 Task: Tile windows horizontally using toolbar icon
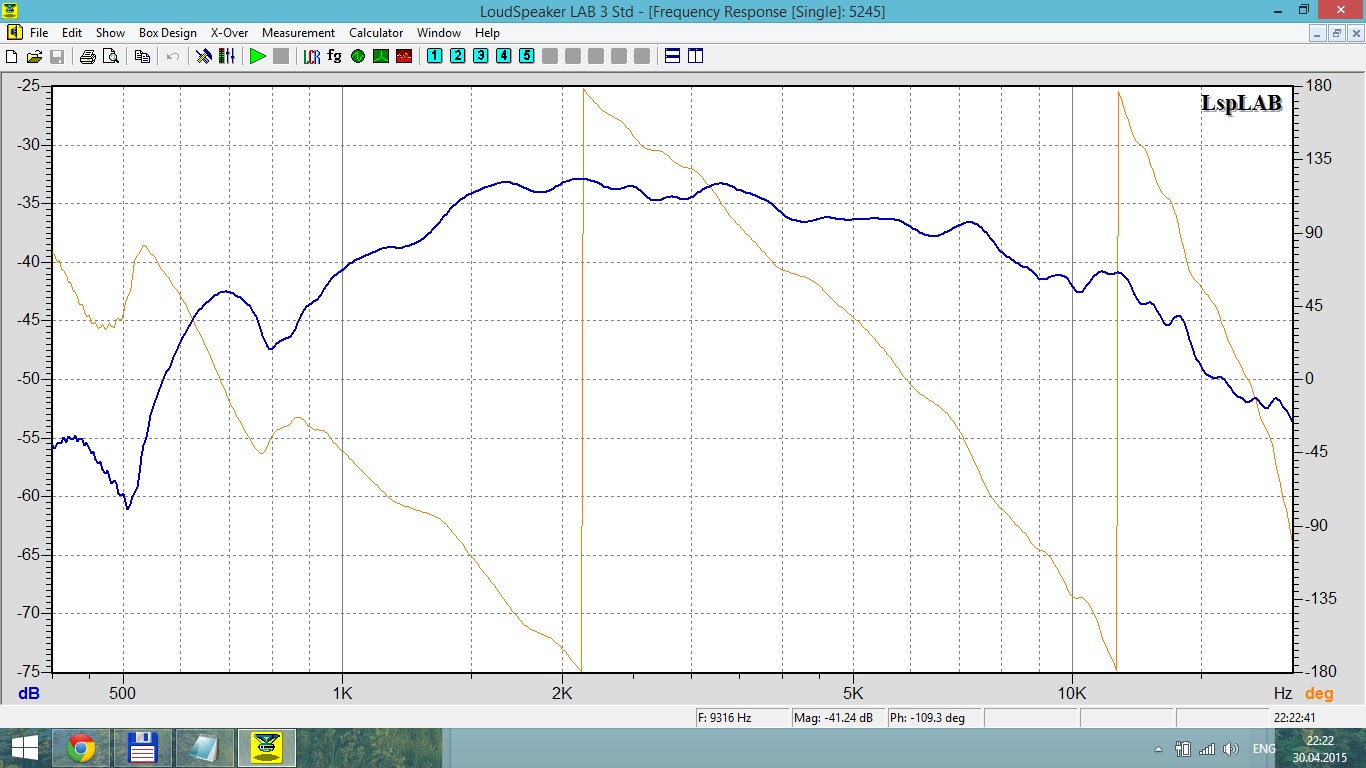[x=673, y=56]
